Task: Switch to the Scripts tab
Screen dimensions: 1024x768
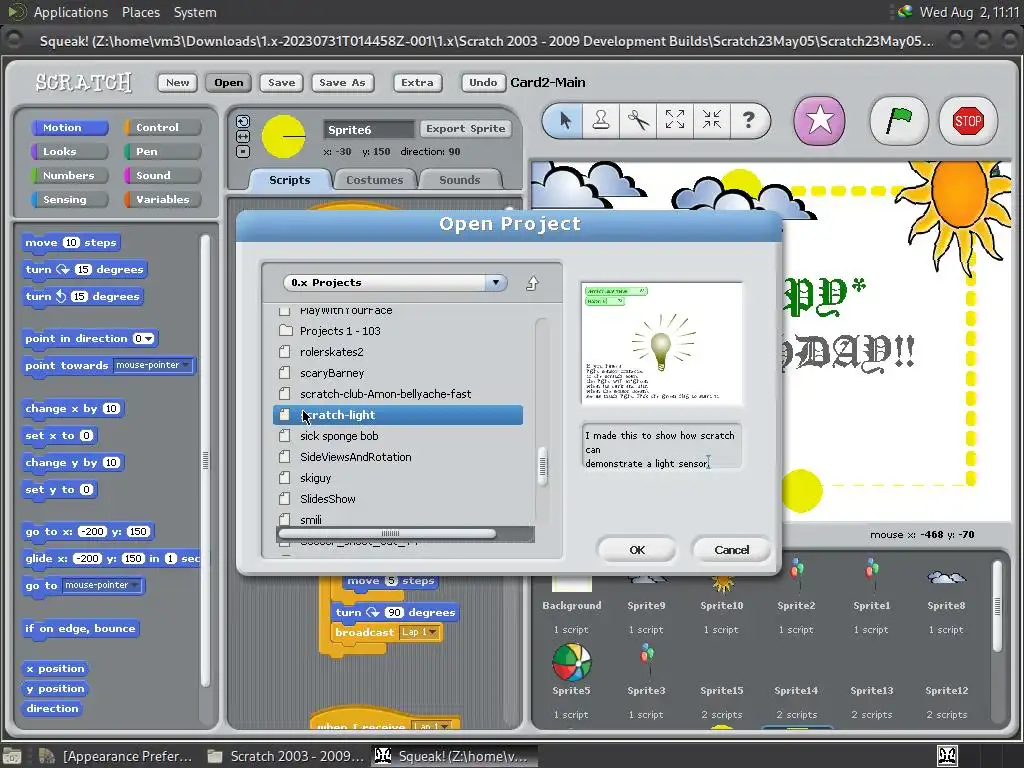Action: click(x=290, y=180)
